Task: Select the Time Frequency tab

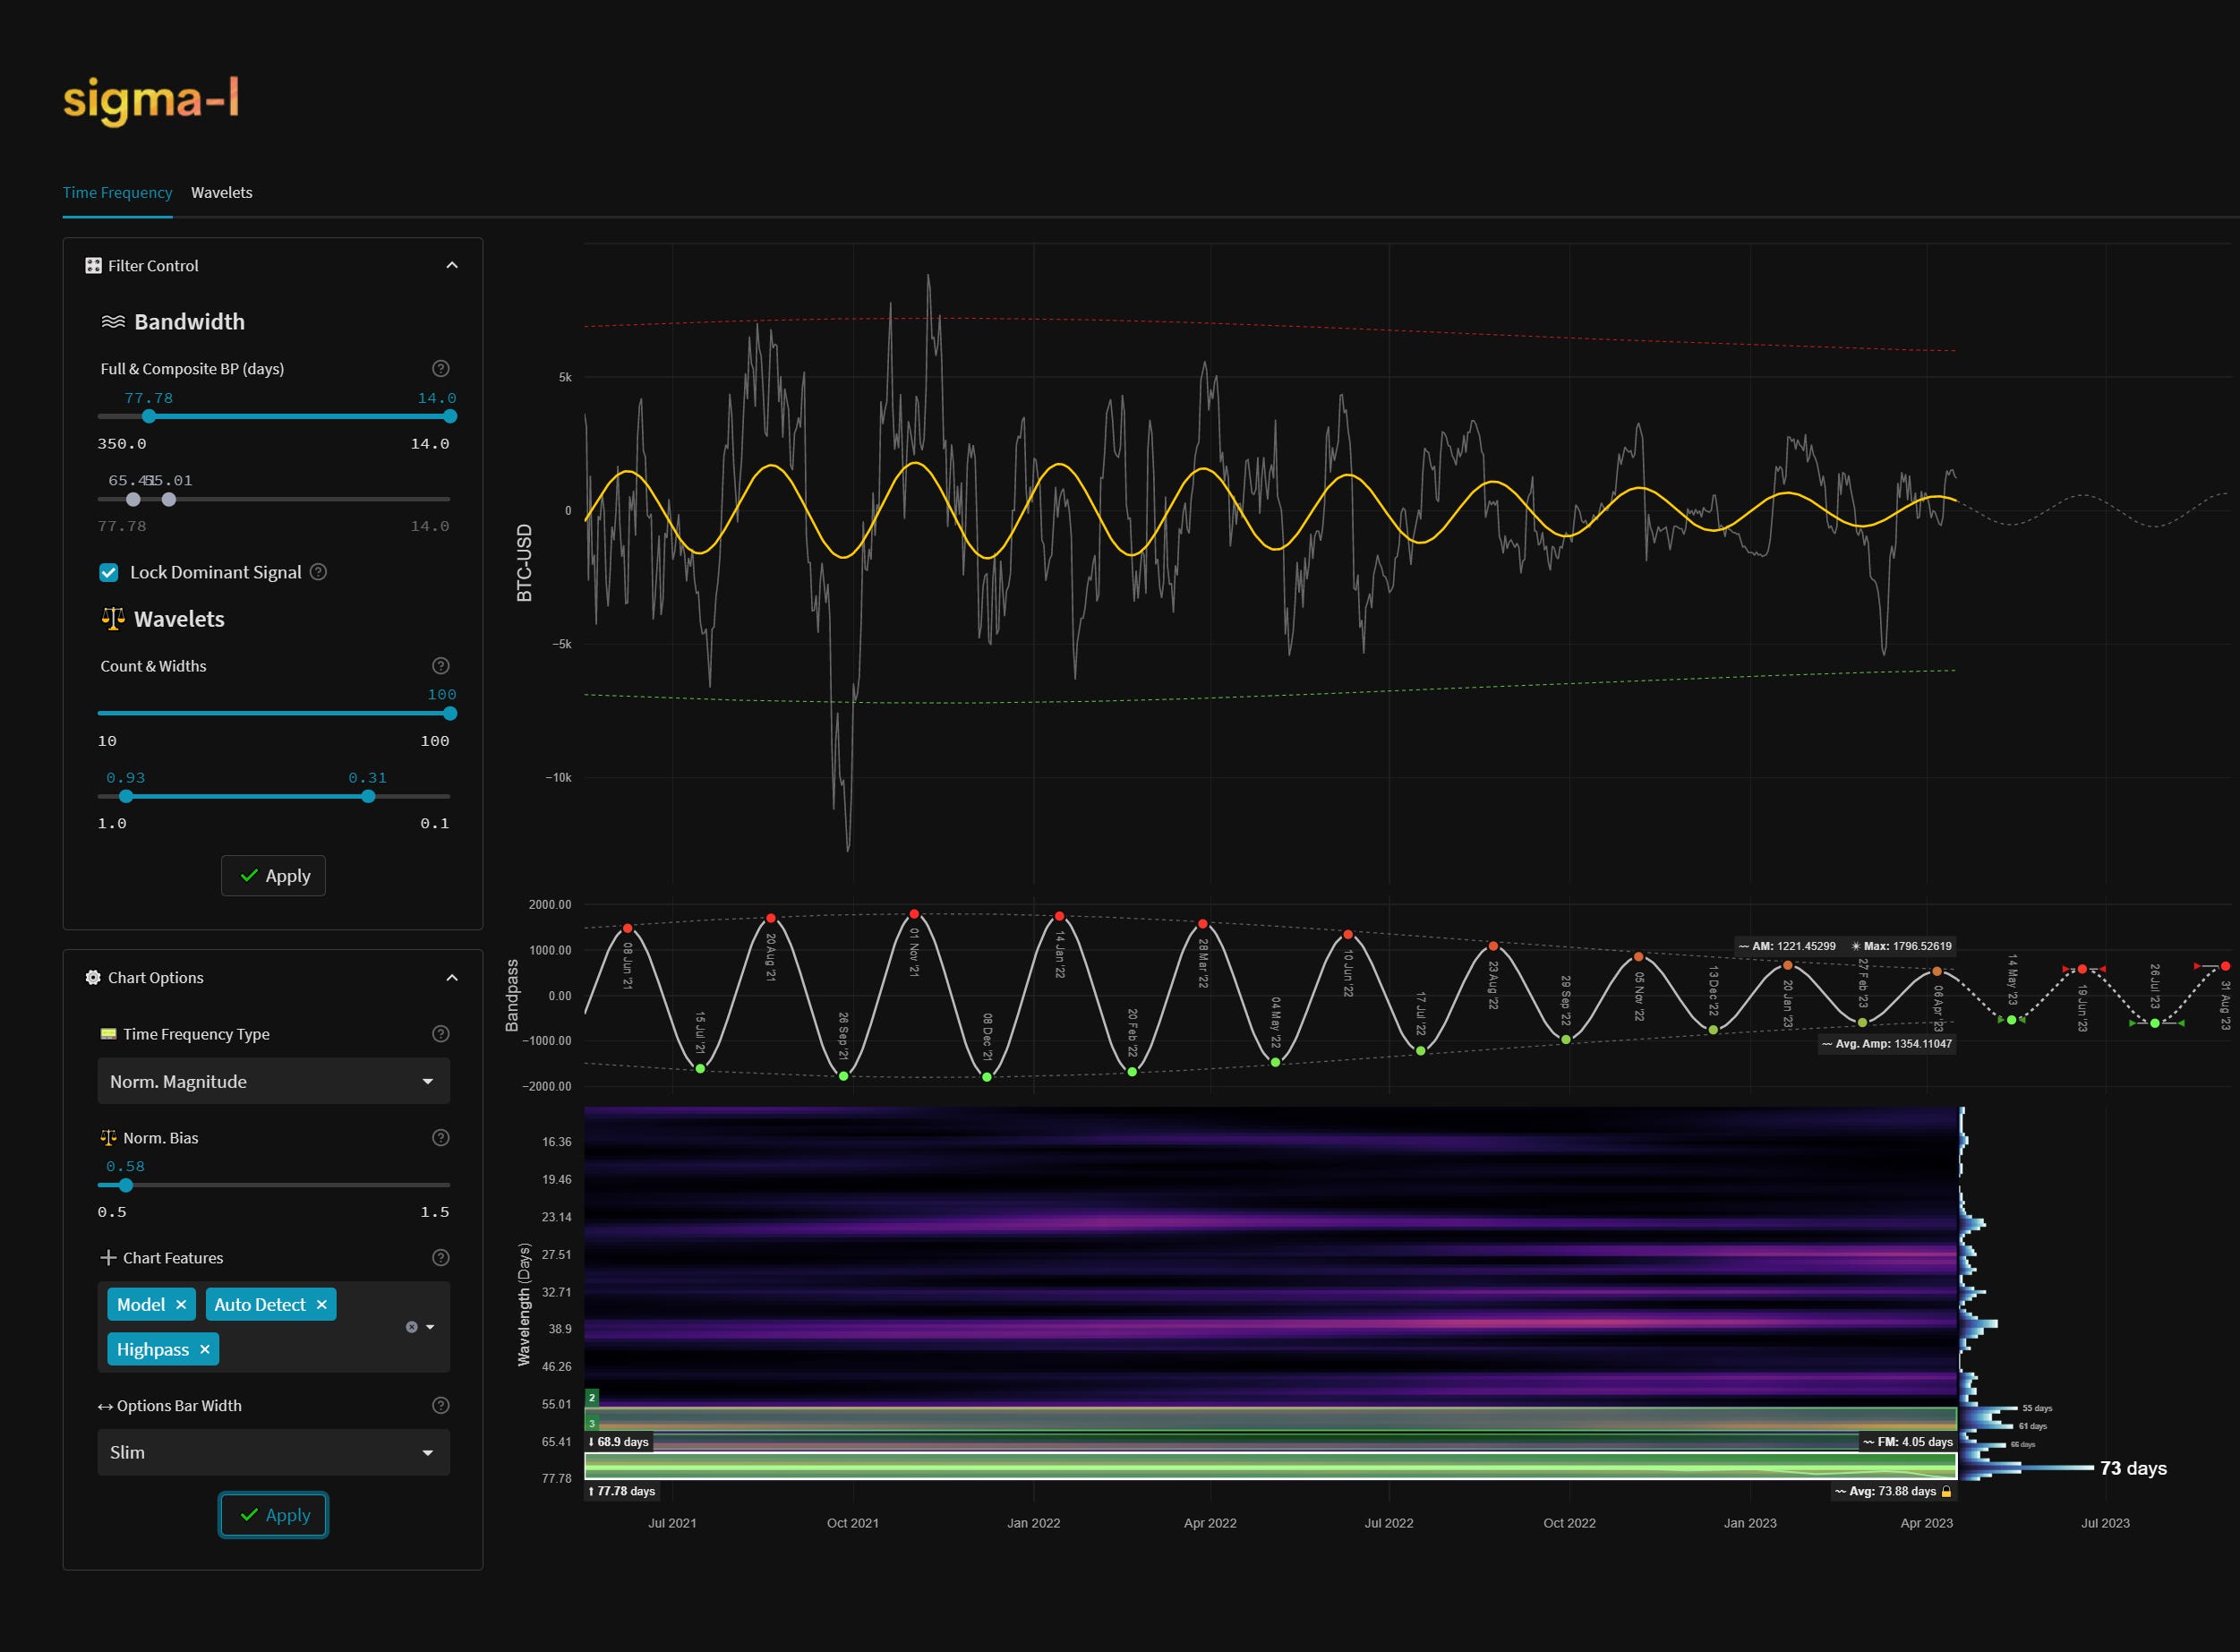Action: 117,193
